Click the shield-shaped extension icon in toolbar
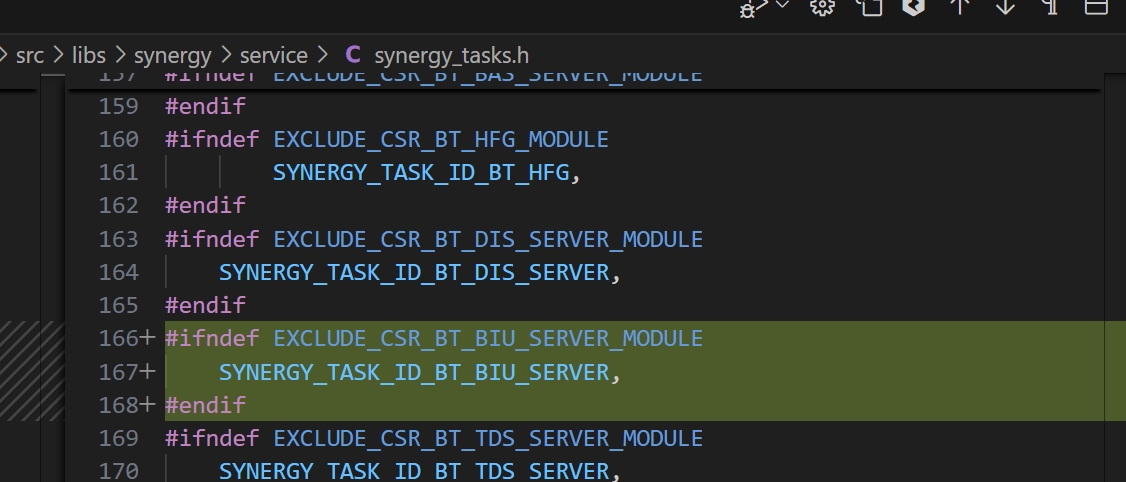Viewport: 1126px width, 482px height. coord(913,7)
